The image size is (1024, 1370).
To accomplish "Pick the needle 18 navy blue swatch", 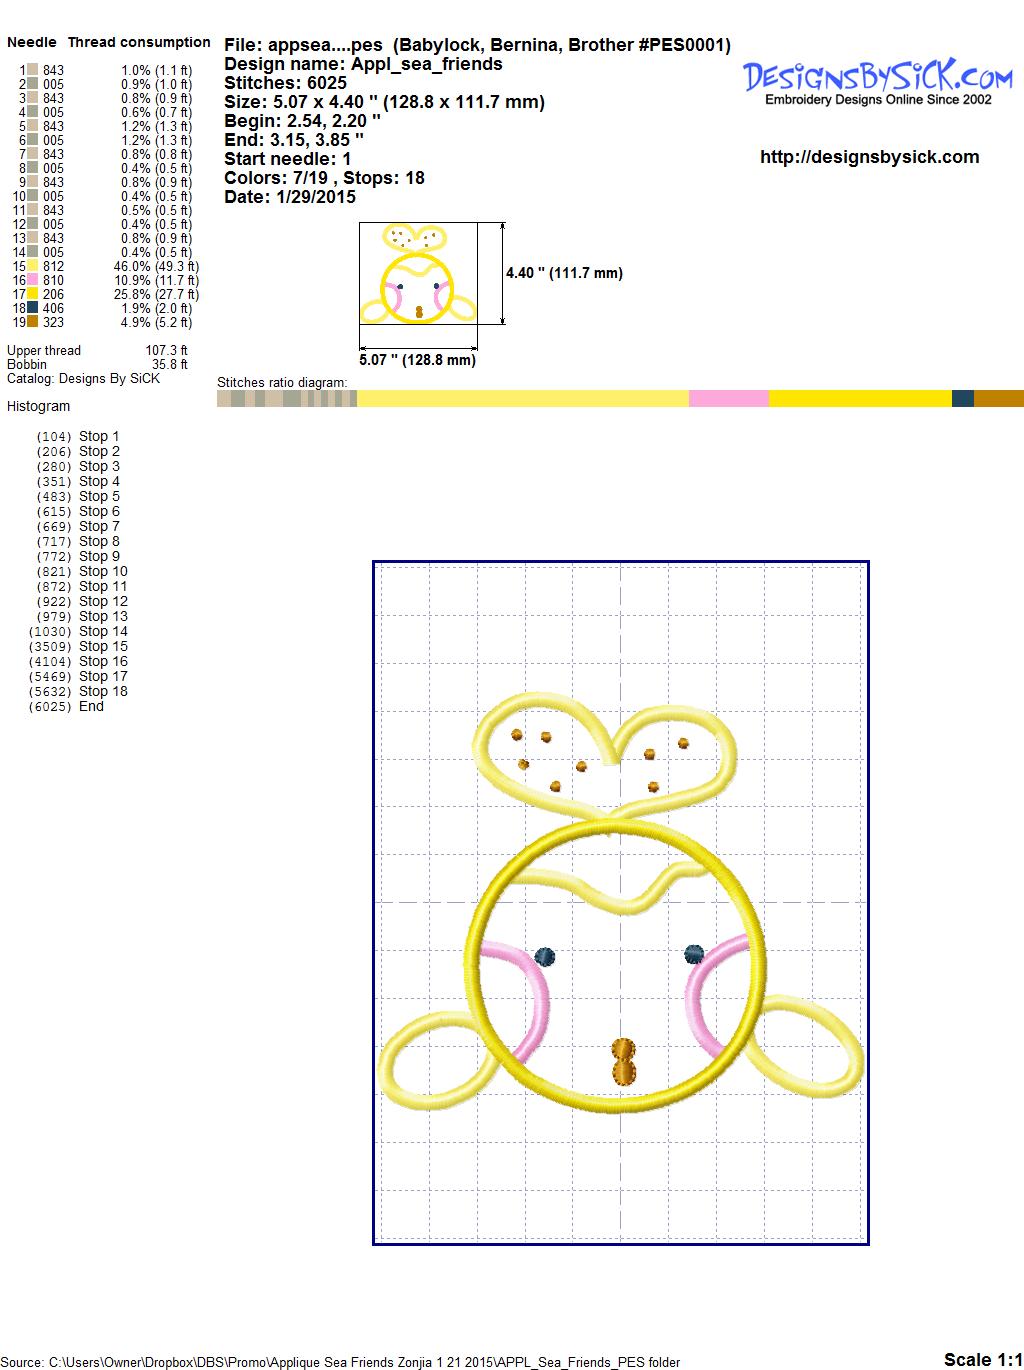I will (33, 308).
